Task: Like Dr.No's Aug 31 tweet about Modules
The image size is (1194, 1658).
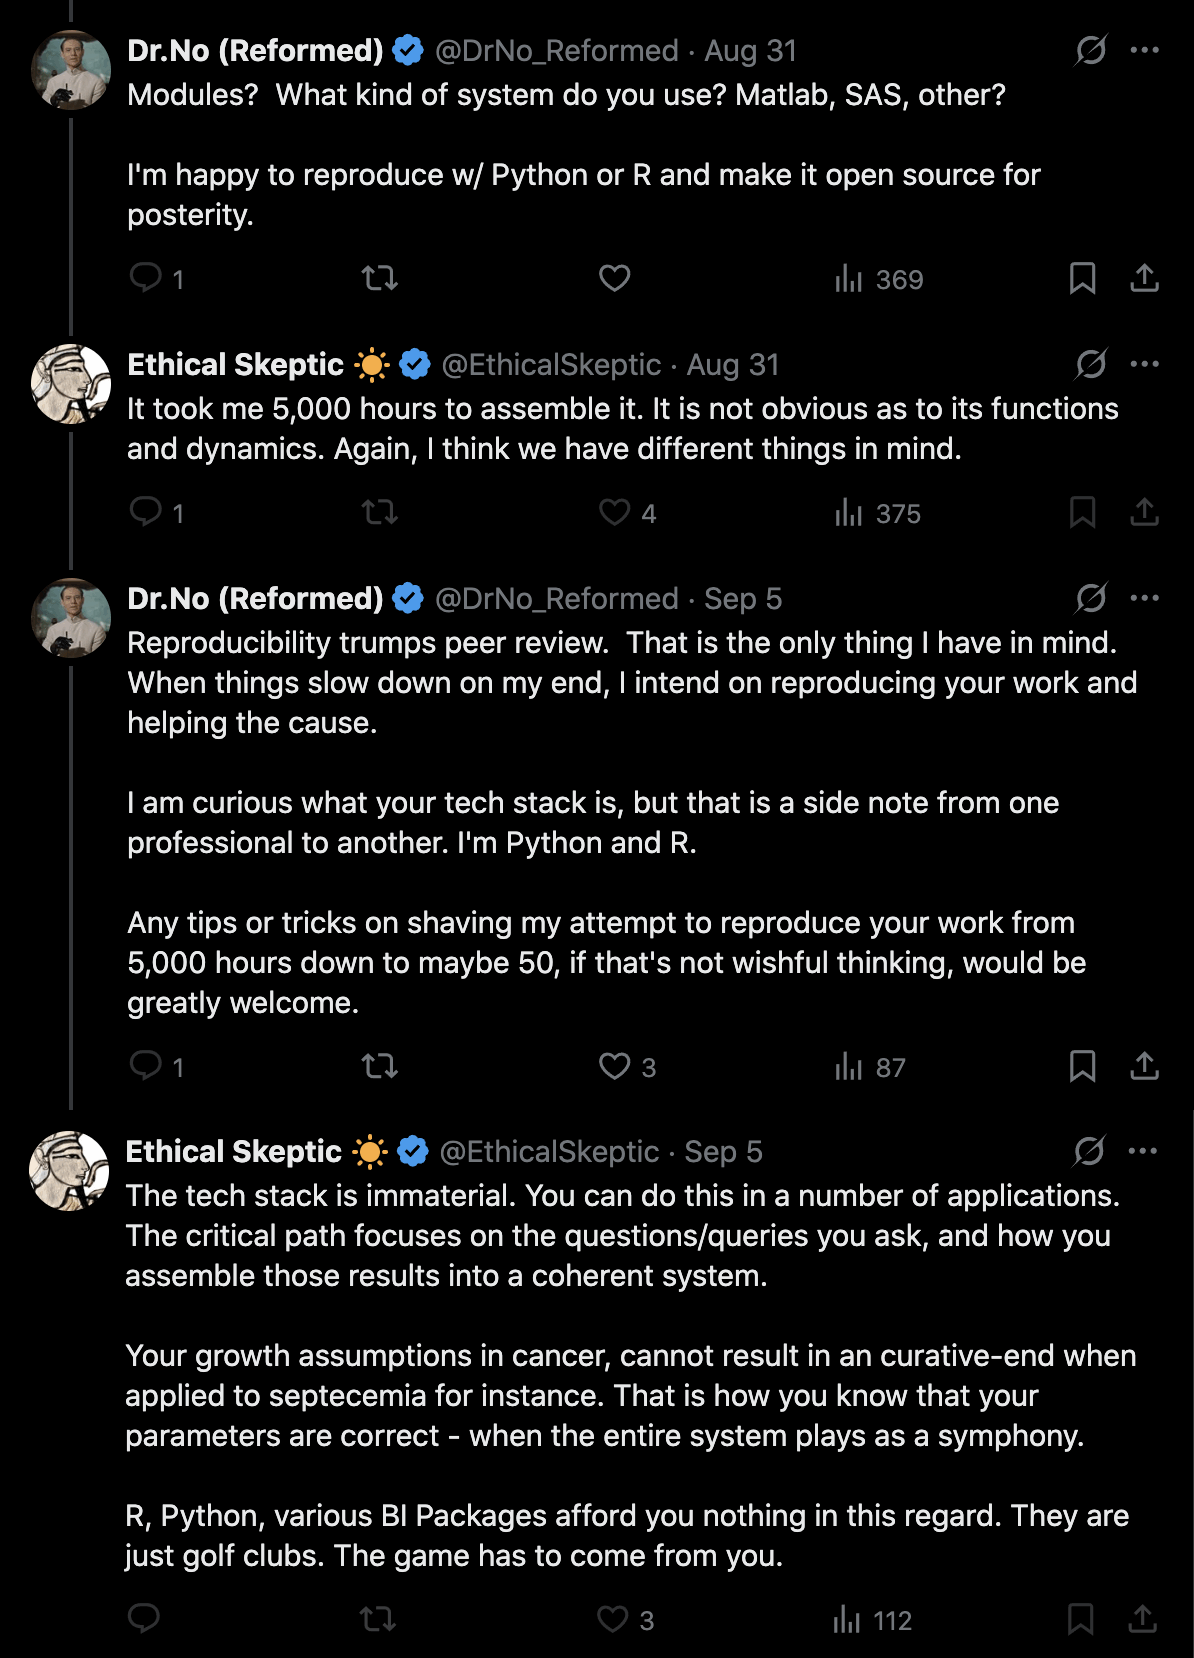Action: click(x=614, y=278)
